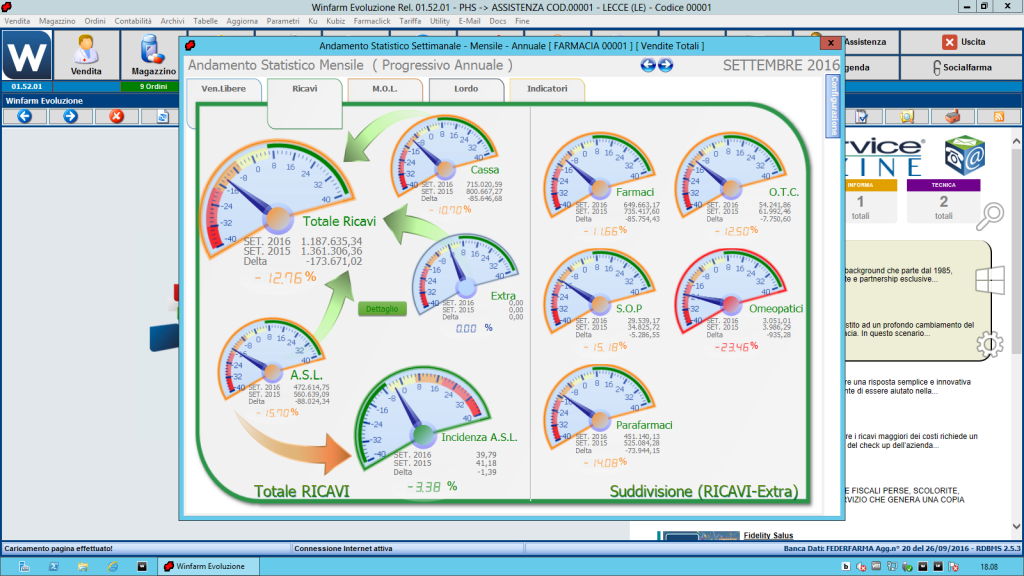Click the Omeopatici gauge
Screen dimensions: 1024x576
[730, 291]
